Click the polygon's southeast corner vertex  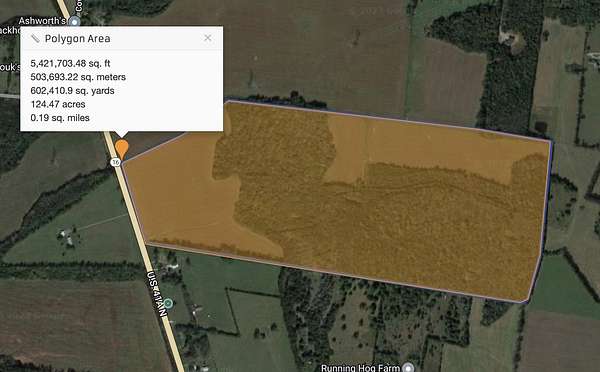click(x=527, y=302)
